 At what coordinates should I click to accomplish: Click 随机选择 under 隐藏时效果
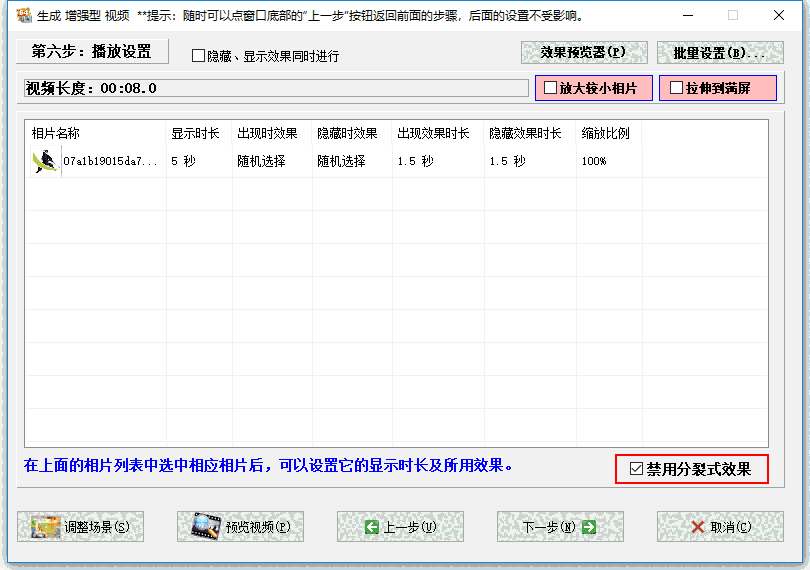tap(352, 161)
